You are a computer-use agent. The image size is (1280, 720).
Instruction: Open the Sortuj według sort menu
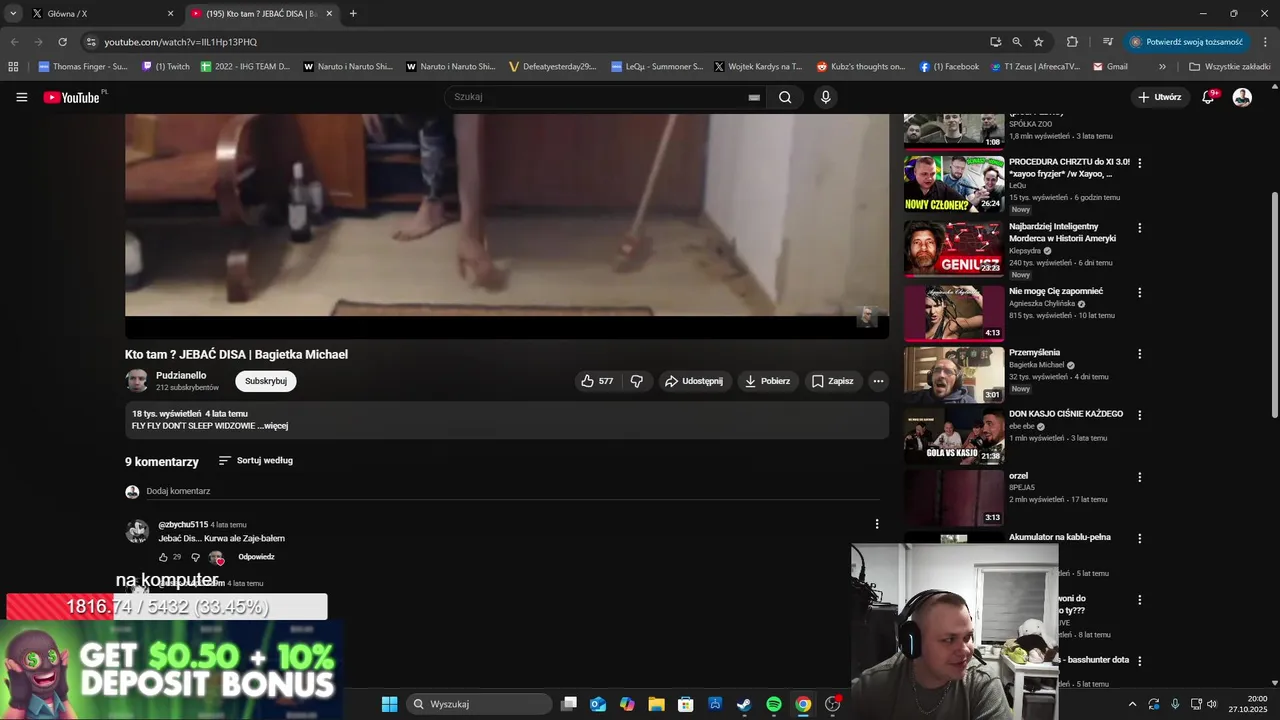[255, 461]
